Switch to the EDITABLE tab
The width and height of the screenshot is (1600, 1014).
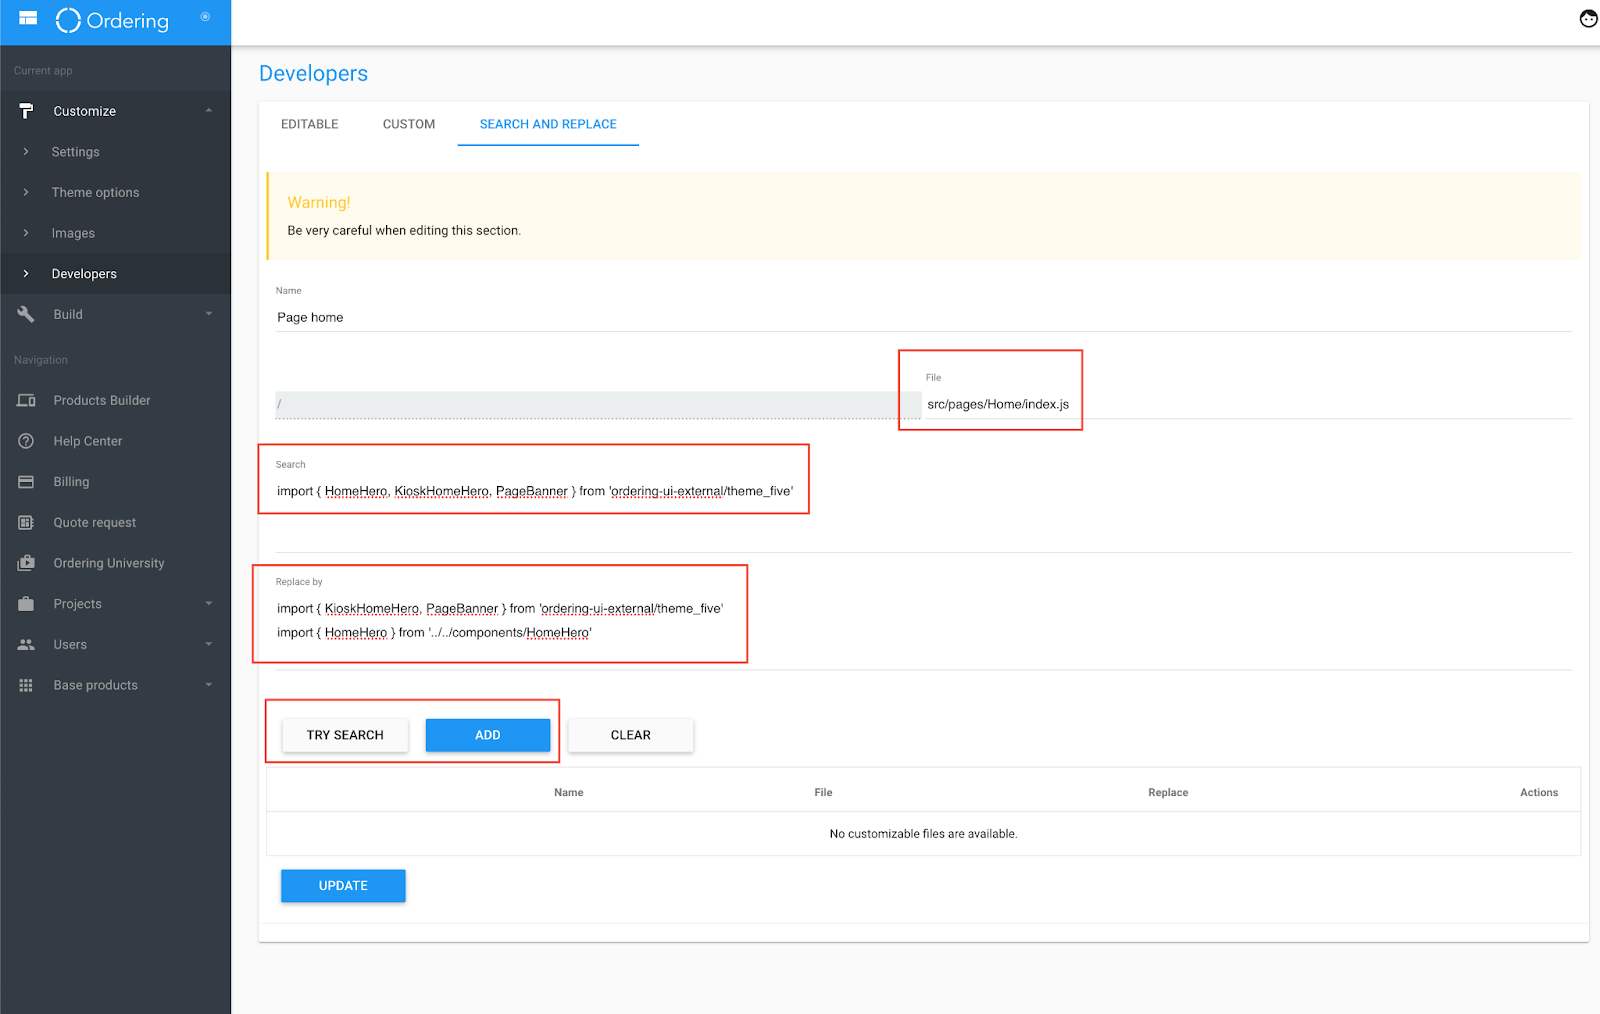click(309, 124)
